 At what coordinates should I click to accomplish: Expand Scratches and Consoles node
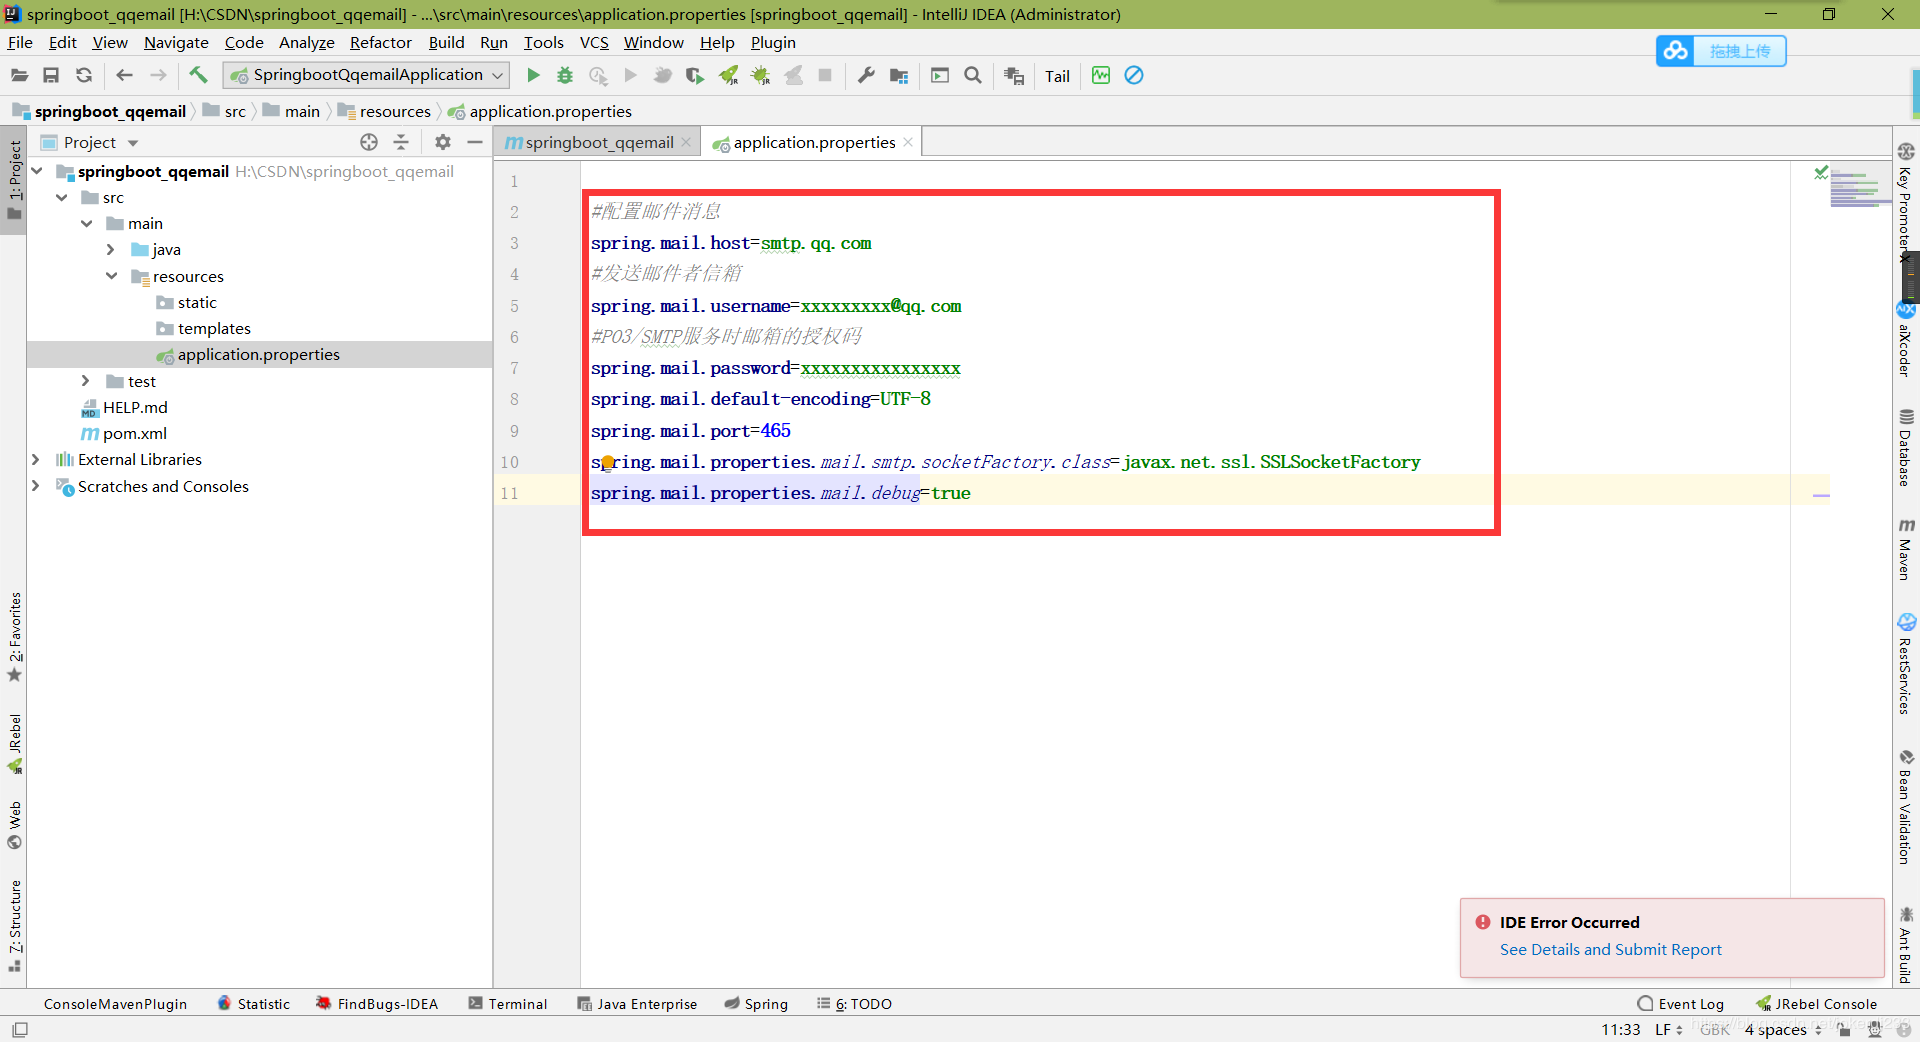click(37, 486)
